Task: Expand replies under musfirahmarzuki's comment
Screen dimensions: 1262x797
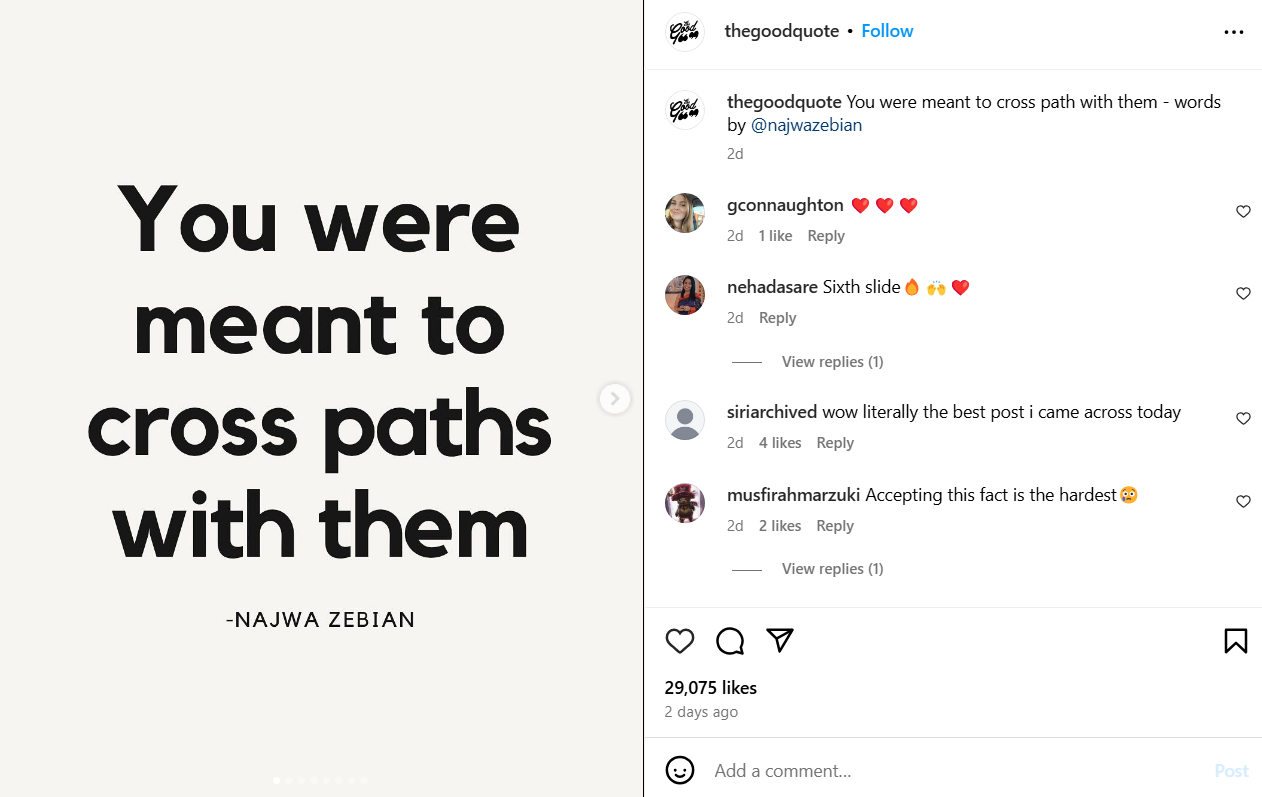Action: coord(832,569)
